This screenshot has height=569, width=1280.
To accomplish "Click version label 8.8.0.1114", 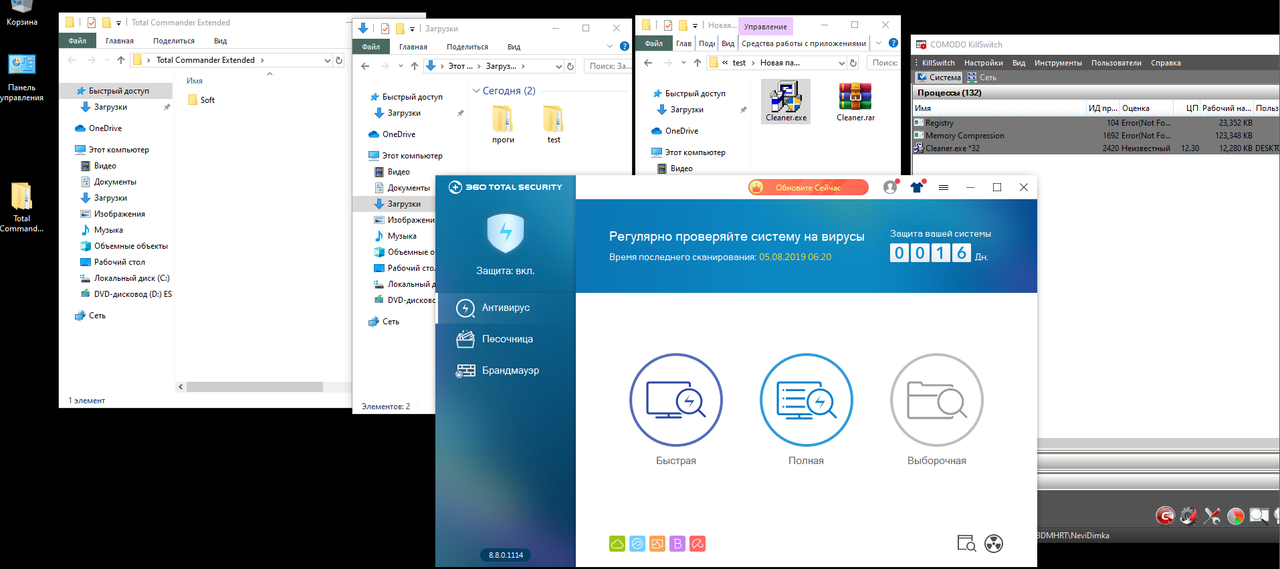I will click(x=507, y=555).
